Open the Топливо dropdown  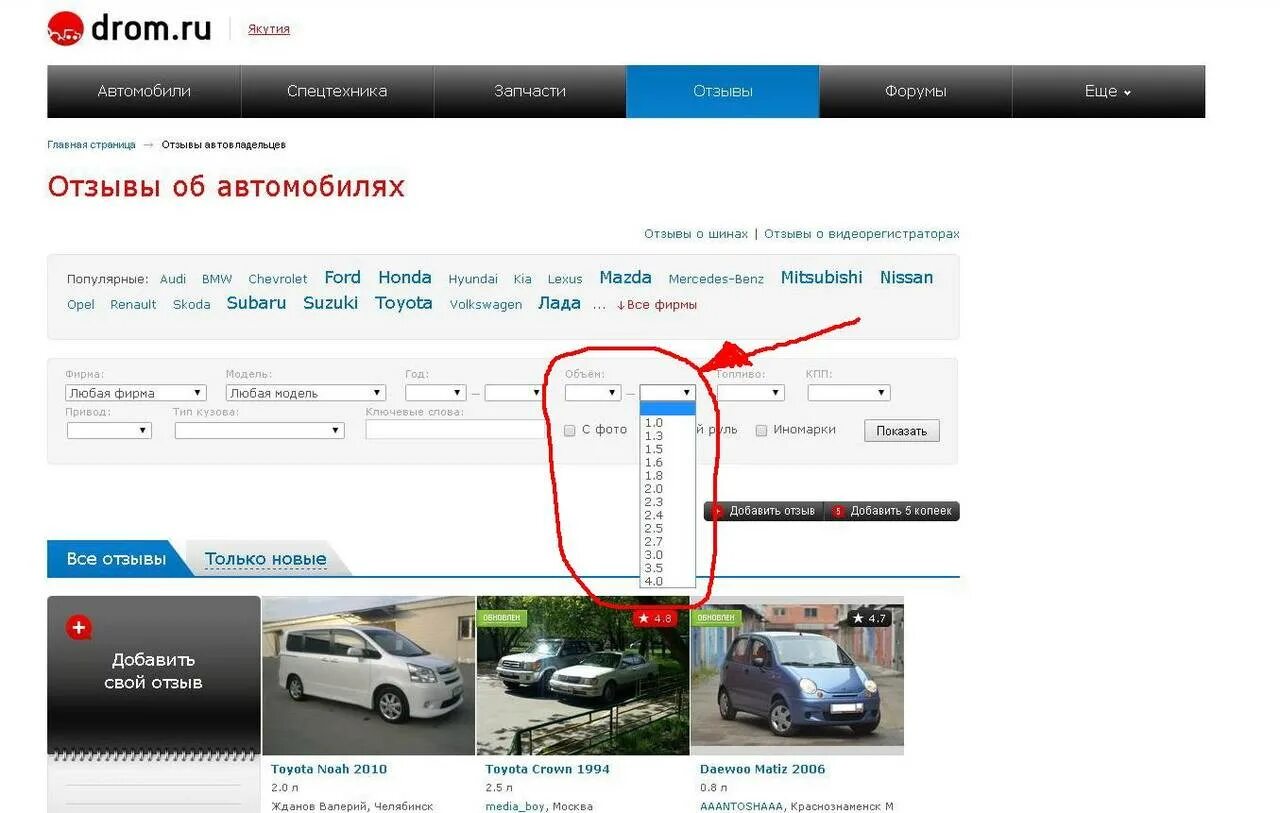point(751,393)
